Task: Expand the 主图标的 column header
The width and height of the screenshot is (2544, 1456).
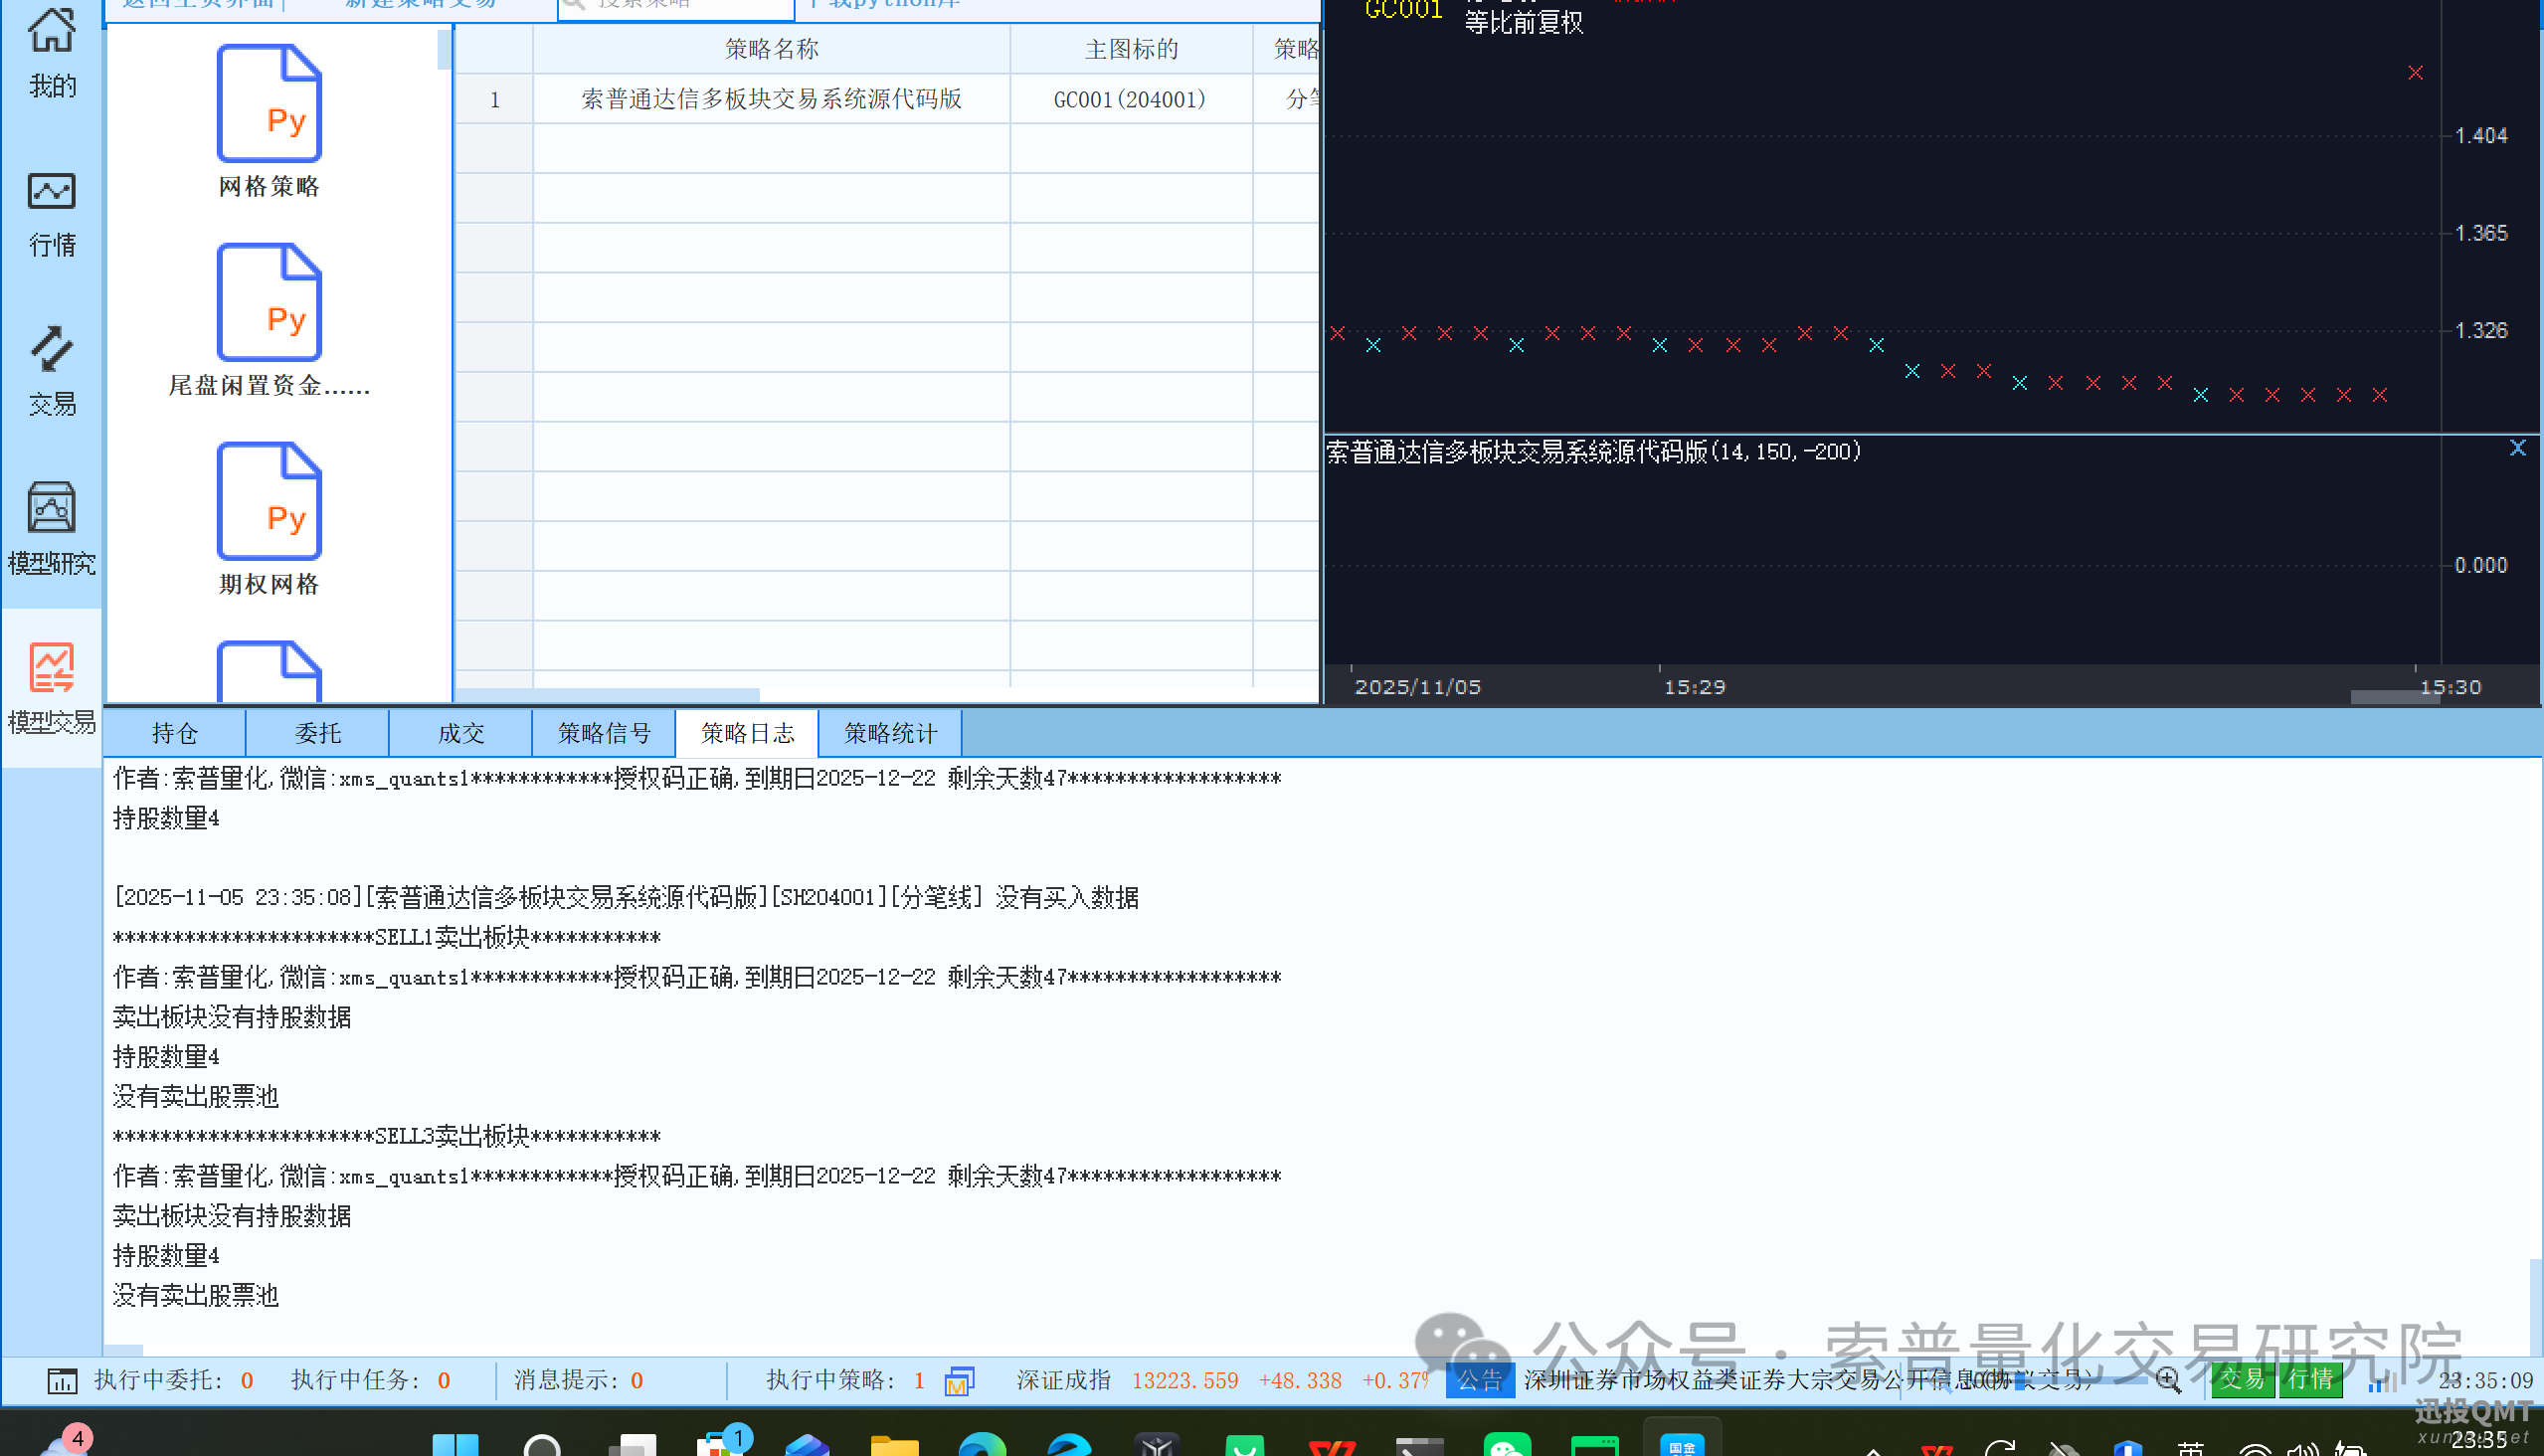Action: 1131,48
